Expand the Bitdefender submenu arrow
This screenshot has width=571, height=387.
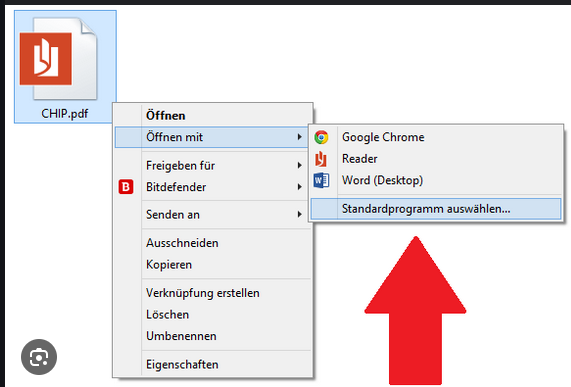(299, 187)
